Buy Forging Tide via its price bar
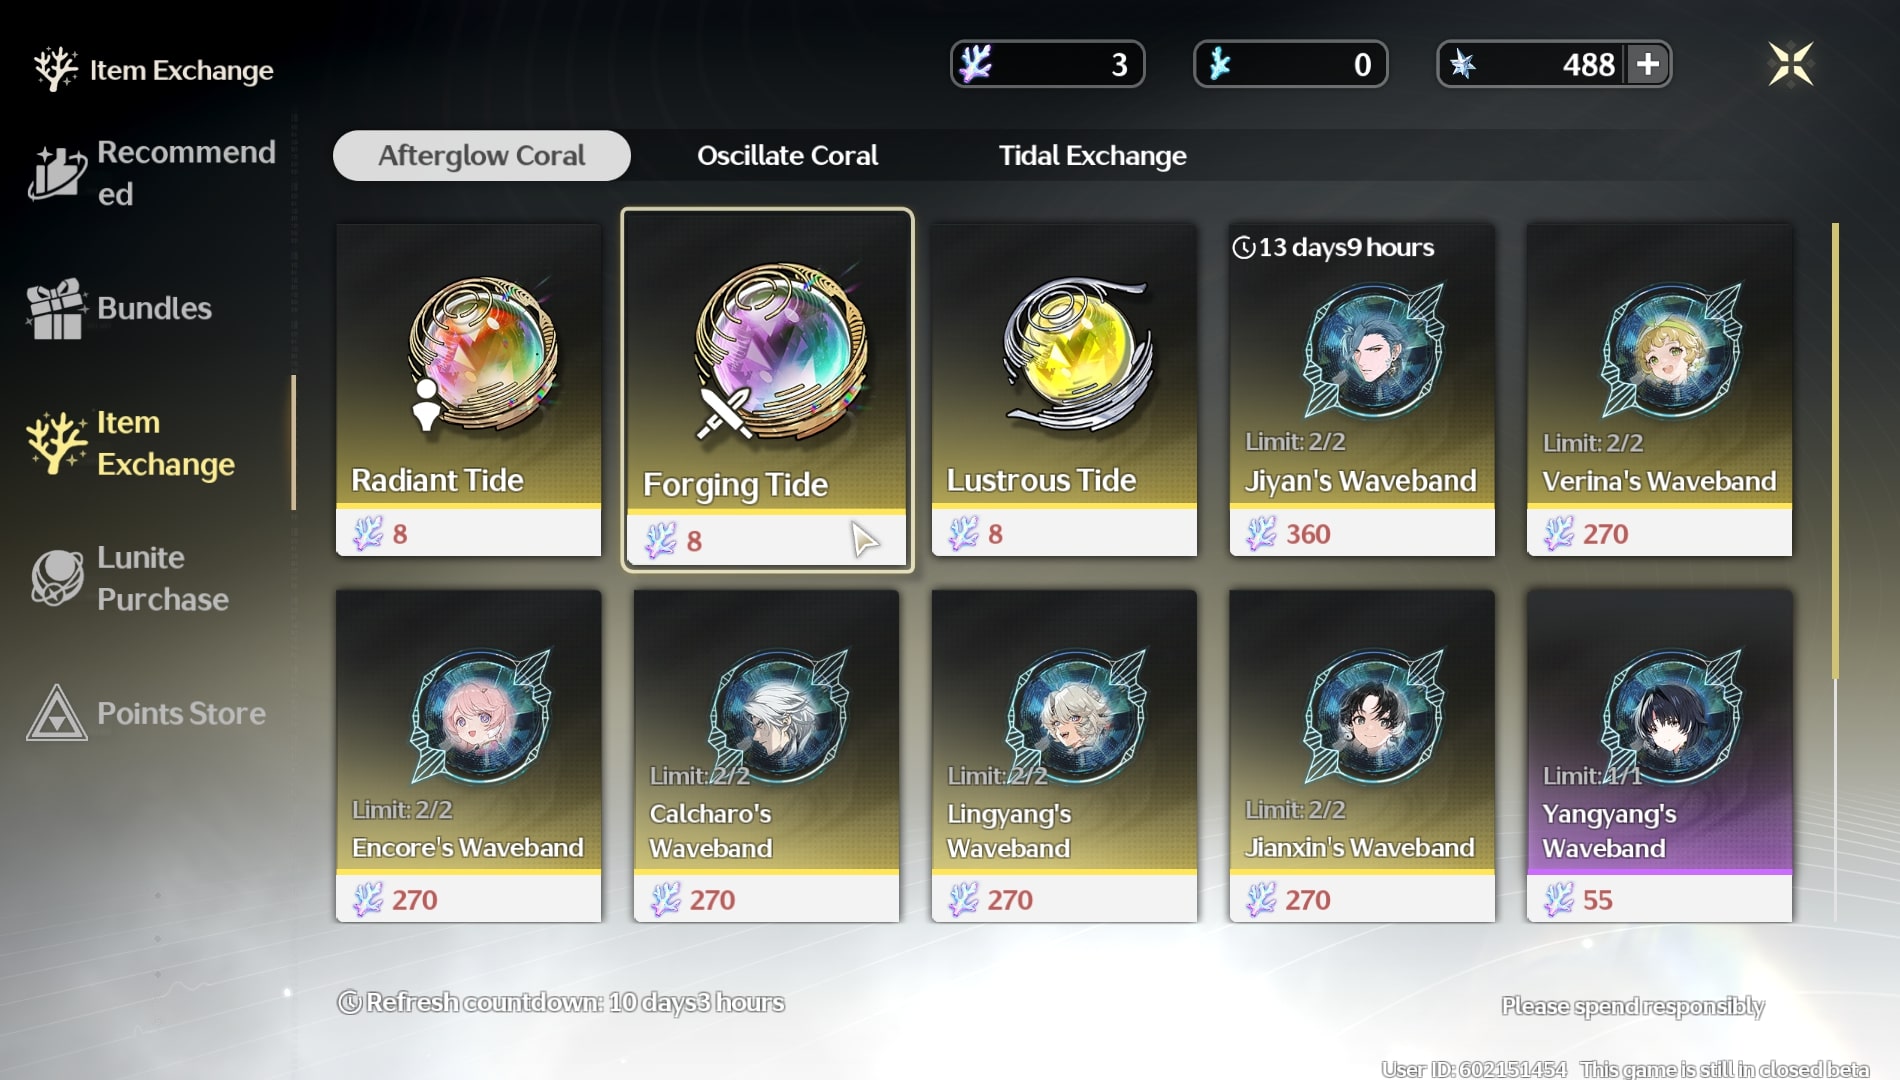The width and height of the screenshot is (1900, 1080). [x=766, y=541]
